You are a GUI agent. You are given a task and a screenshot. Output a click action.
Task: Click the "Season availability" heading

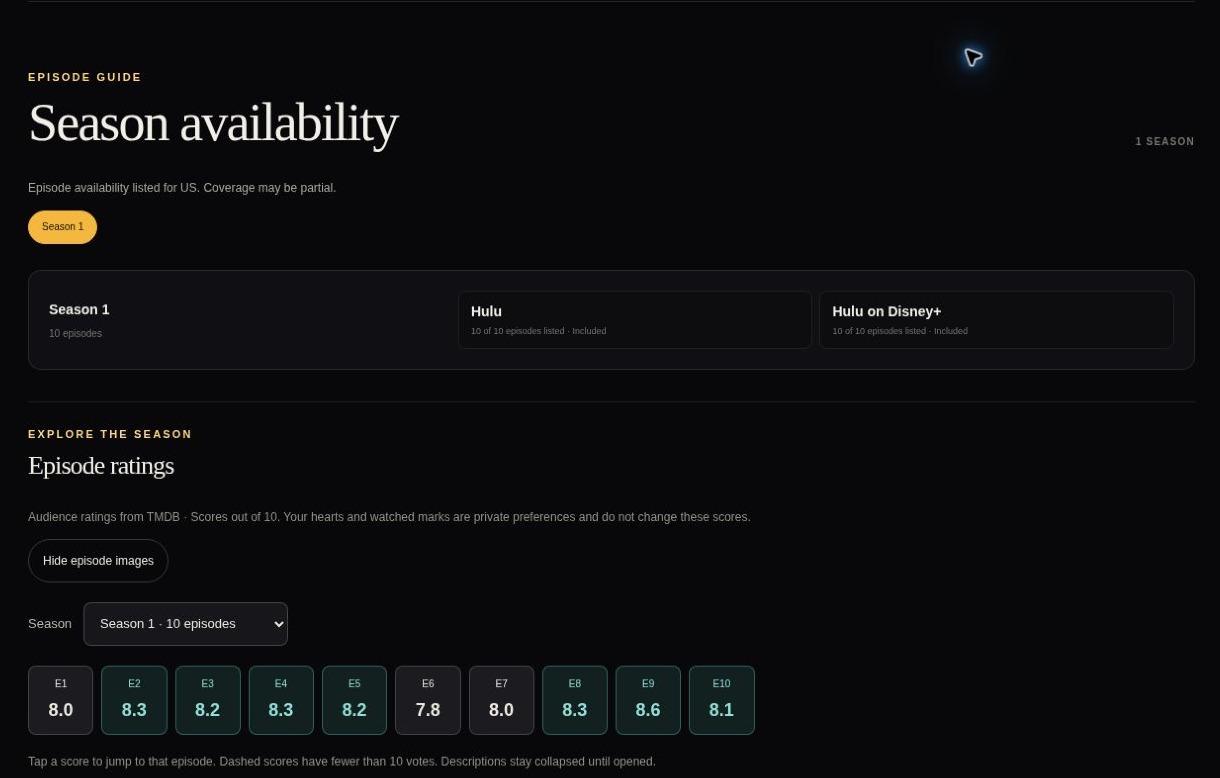(213, 123)
